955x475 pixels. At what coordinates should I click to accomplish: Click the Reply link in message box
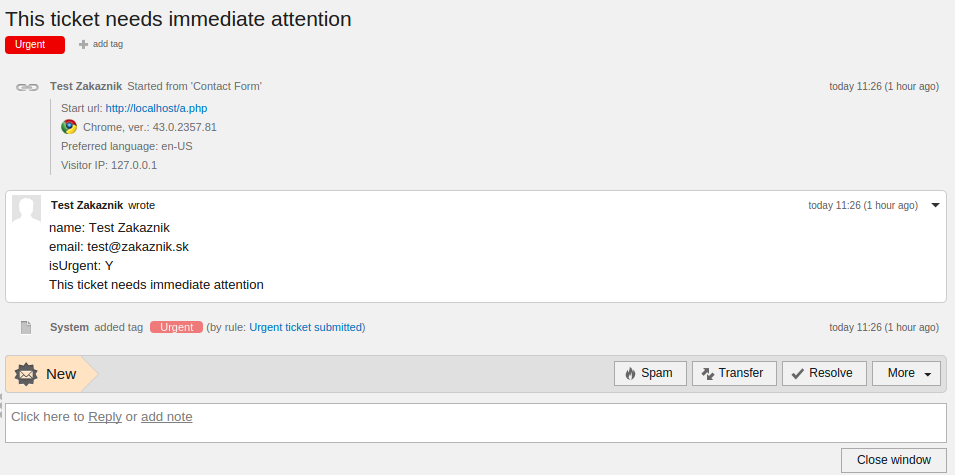[x=105, y=417]
